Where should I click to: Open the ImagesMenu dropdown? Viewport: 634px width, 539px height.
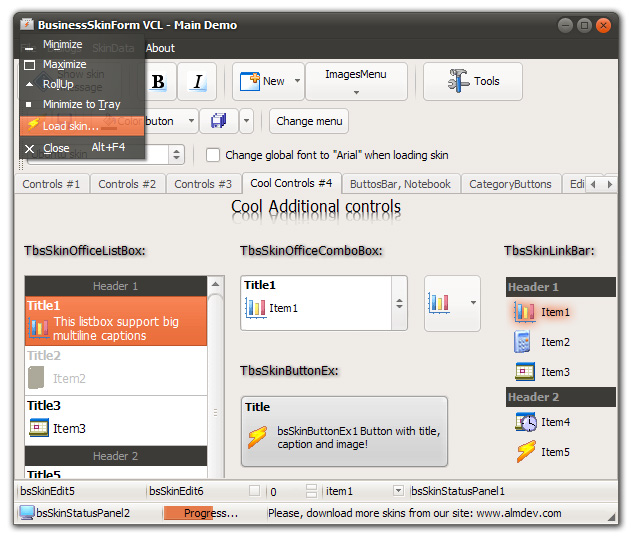[x=356, y=81]
